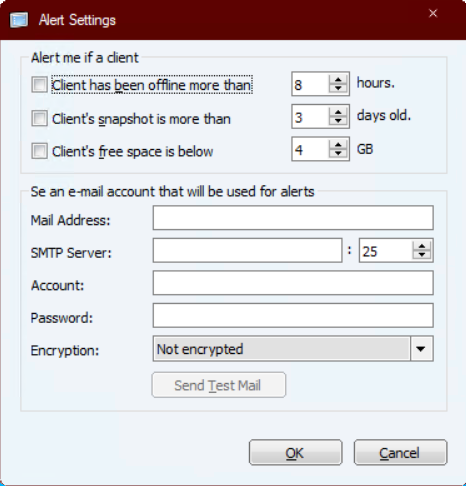The width and height of the screenshot is (466, 486).
Task: Click the Alert Settings window icon
Action: [19, 20]
